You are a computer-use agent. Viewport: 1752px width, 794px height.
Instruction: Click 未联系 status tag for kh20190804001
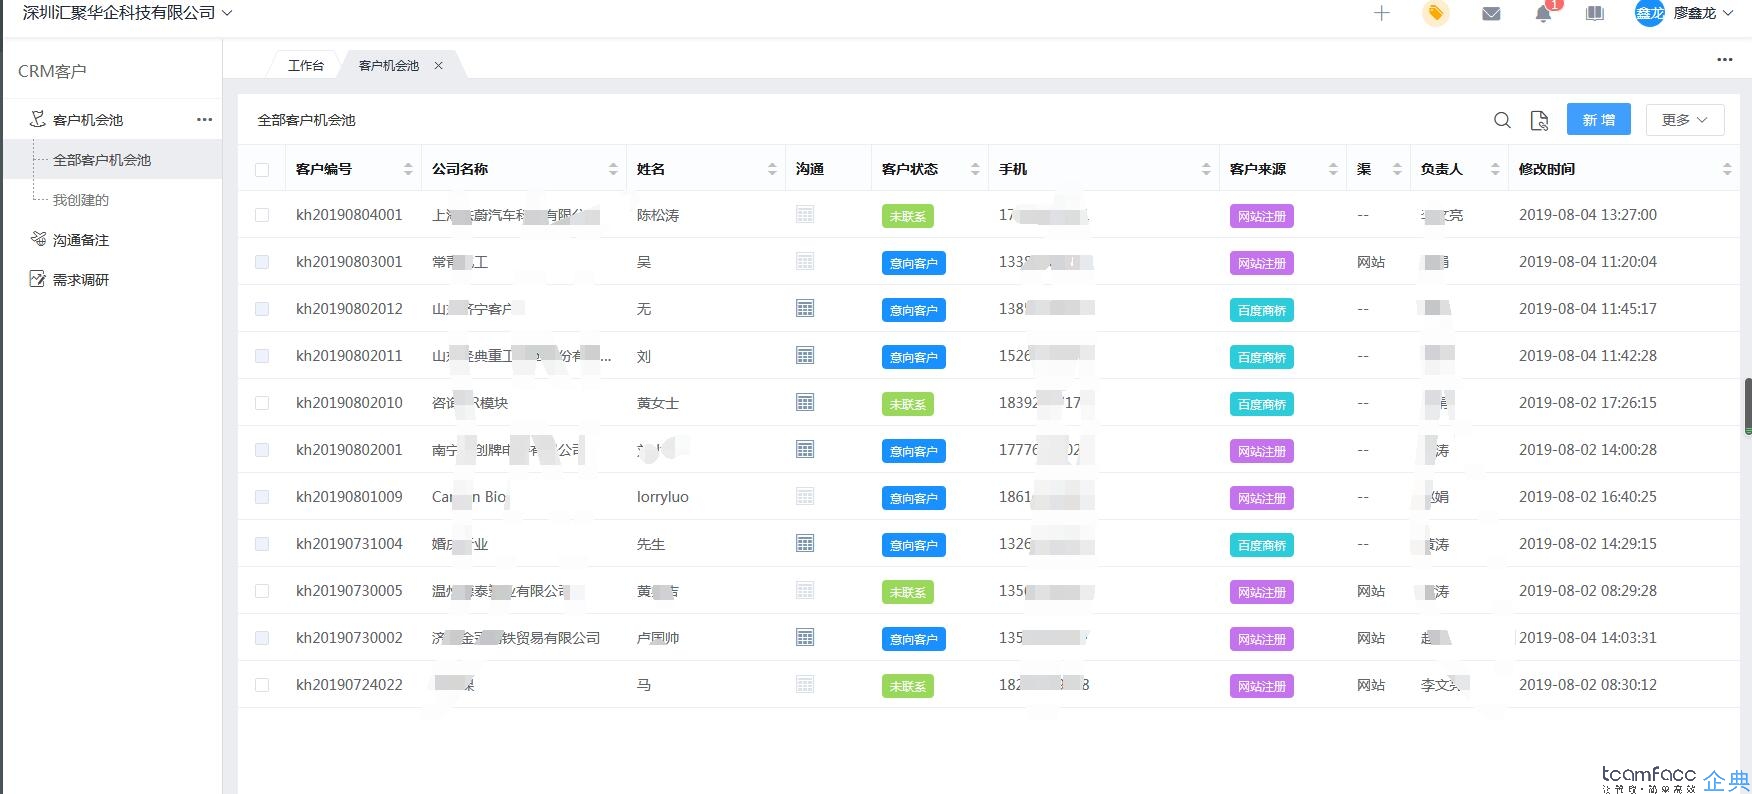[x=908, y=216]
